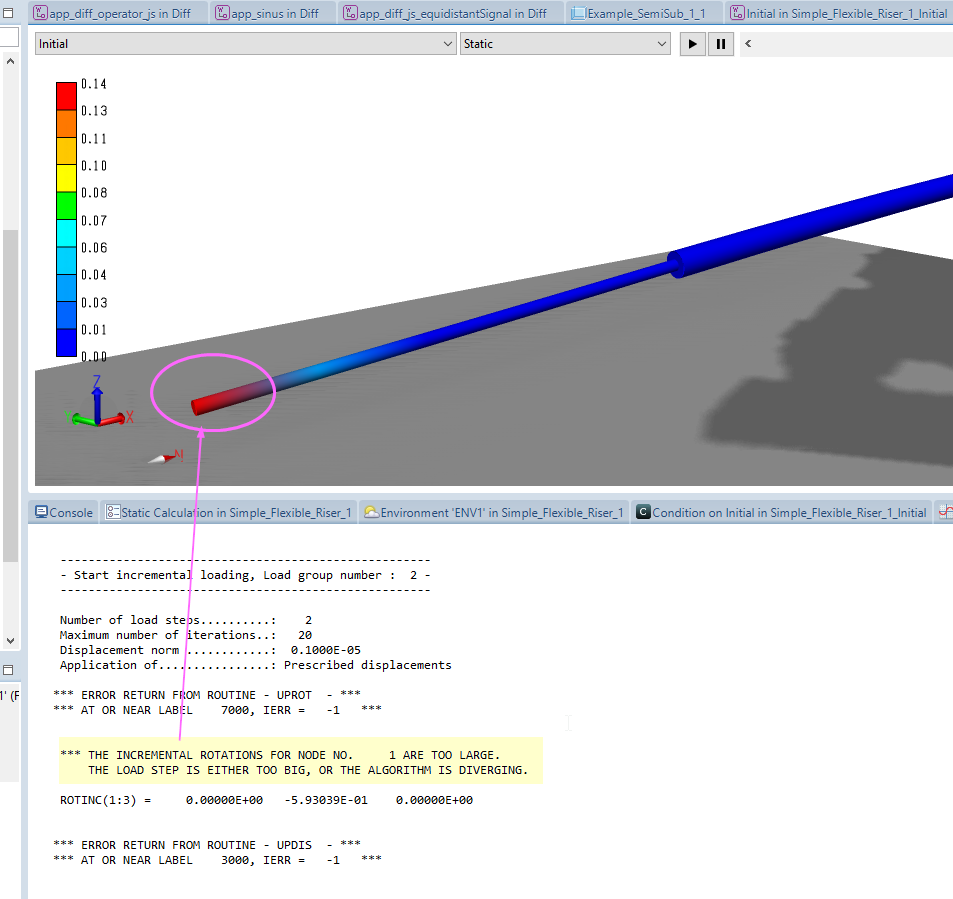Open the app_diff_js_equidistantSignal in Diff tab

pyautogui.click(x=452, y=14)
